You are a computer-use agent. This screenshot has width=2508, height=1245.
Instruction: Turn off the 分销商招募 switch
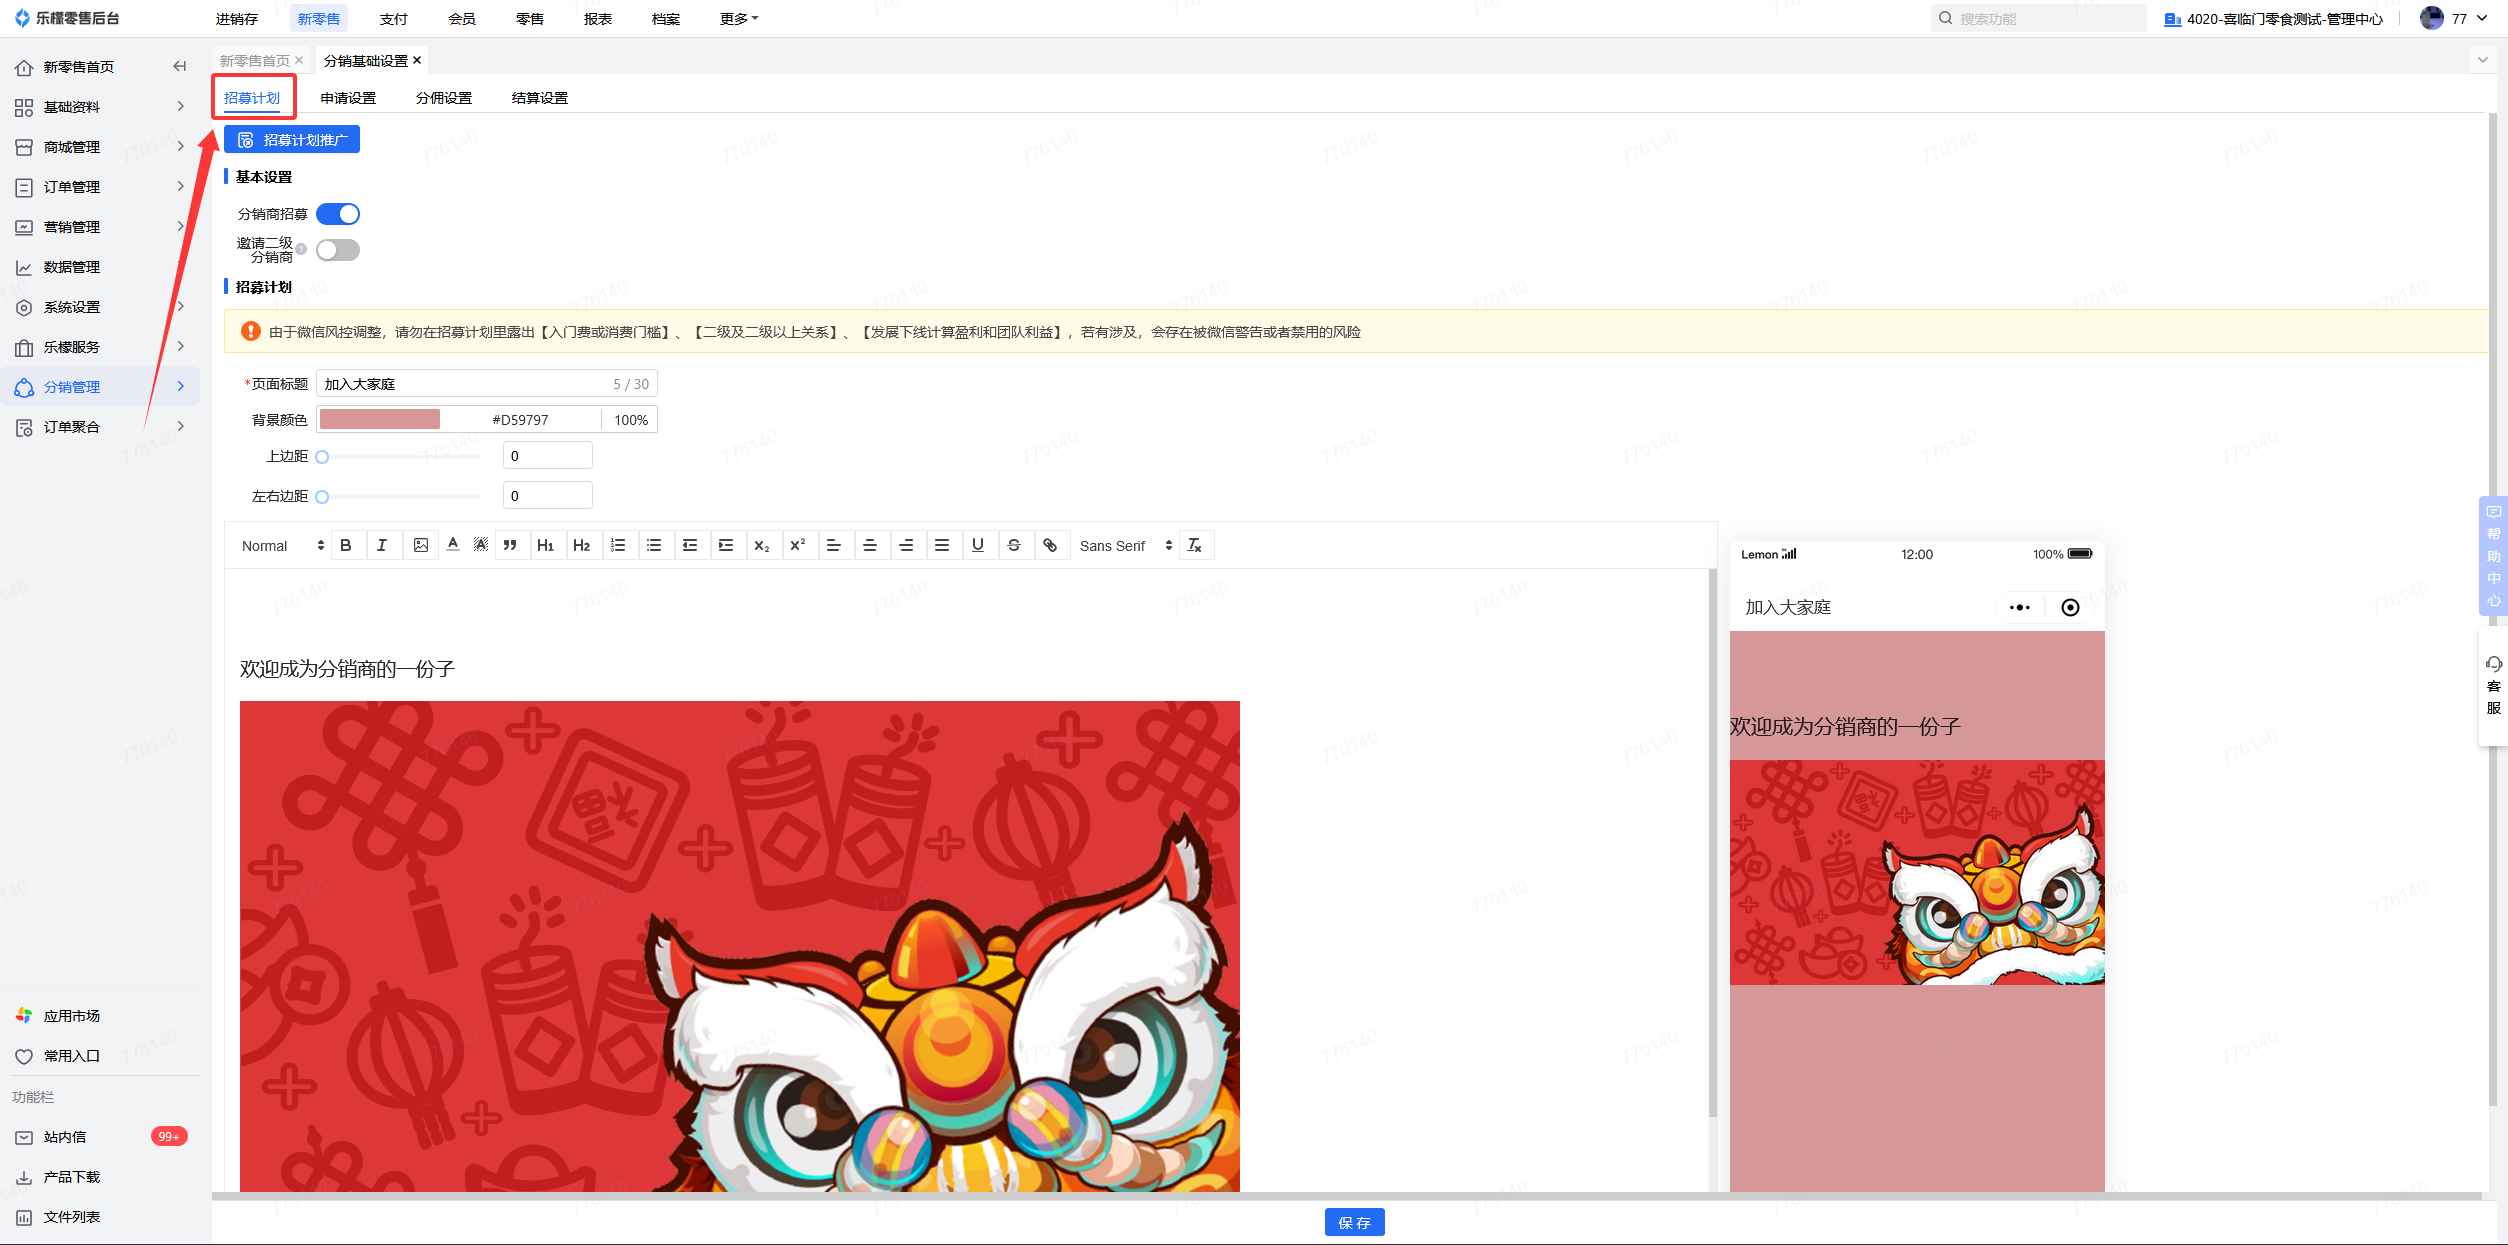[x=338, y=214]
